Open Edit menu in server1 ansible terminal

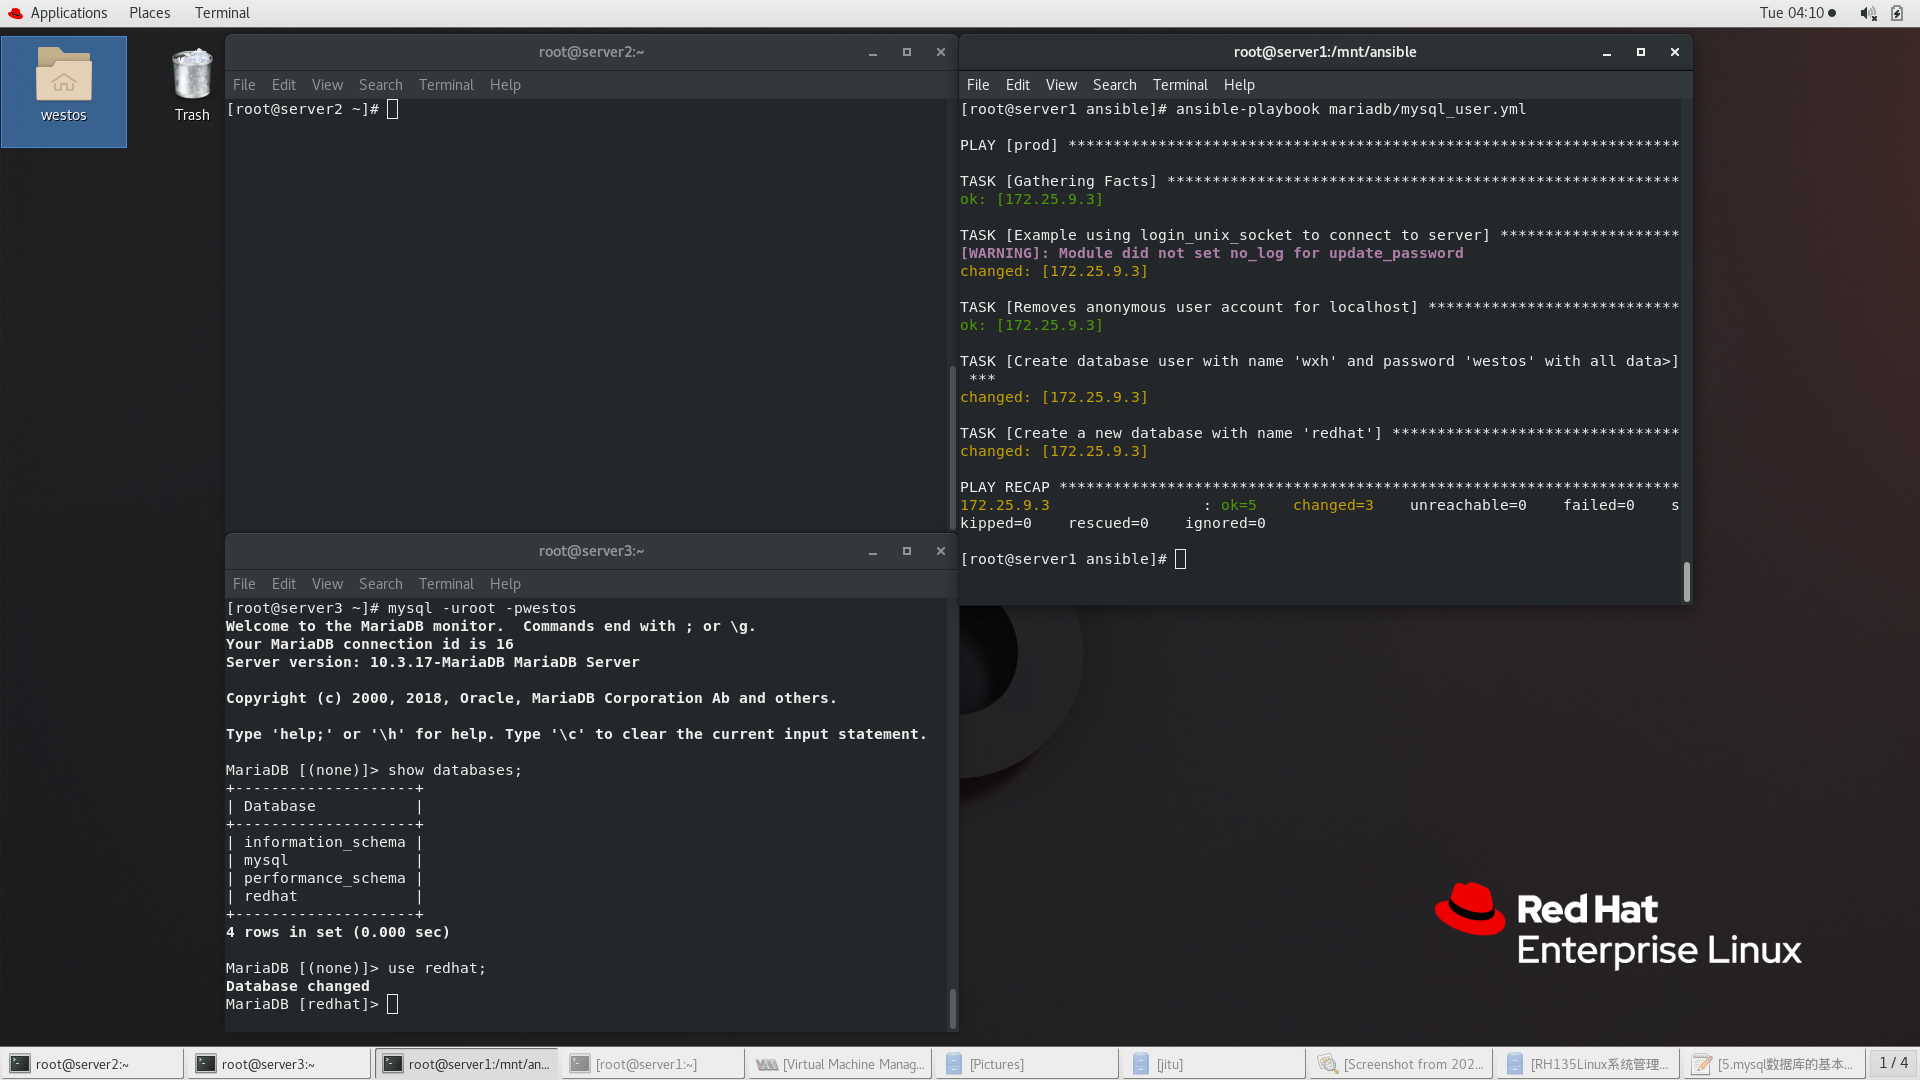pos(1017,85)
